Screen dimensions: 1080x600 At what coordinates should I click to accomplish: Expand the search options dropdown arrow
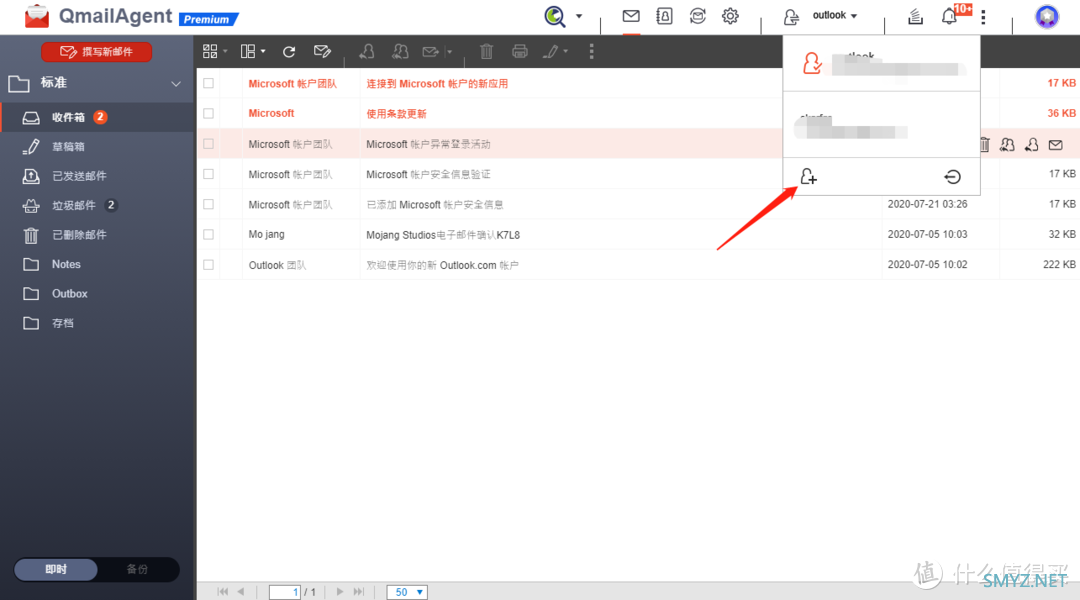[x=579, y=16]
